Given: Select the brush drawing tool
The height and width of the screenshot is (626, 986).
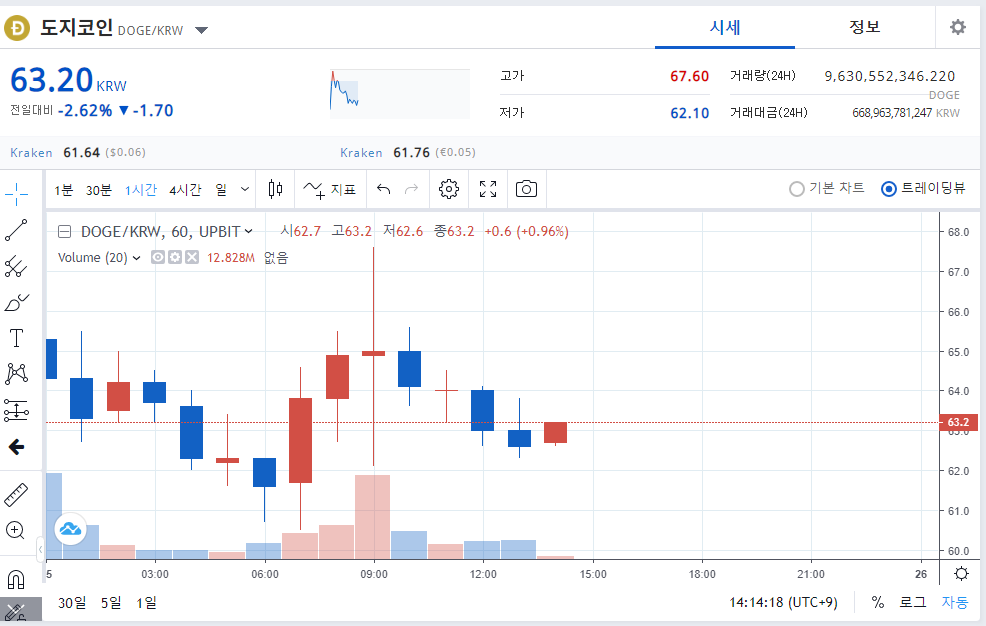Looking at the screenshot, I should [x=16, y=302].
